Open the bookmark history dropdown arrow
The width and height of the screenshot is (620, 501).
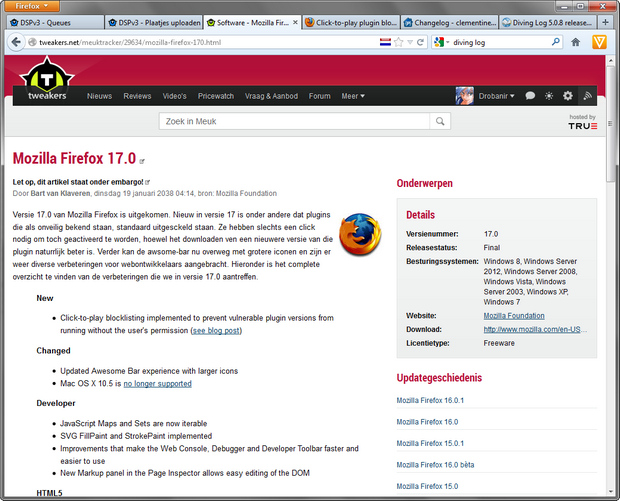coord(410,42)
